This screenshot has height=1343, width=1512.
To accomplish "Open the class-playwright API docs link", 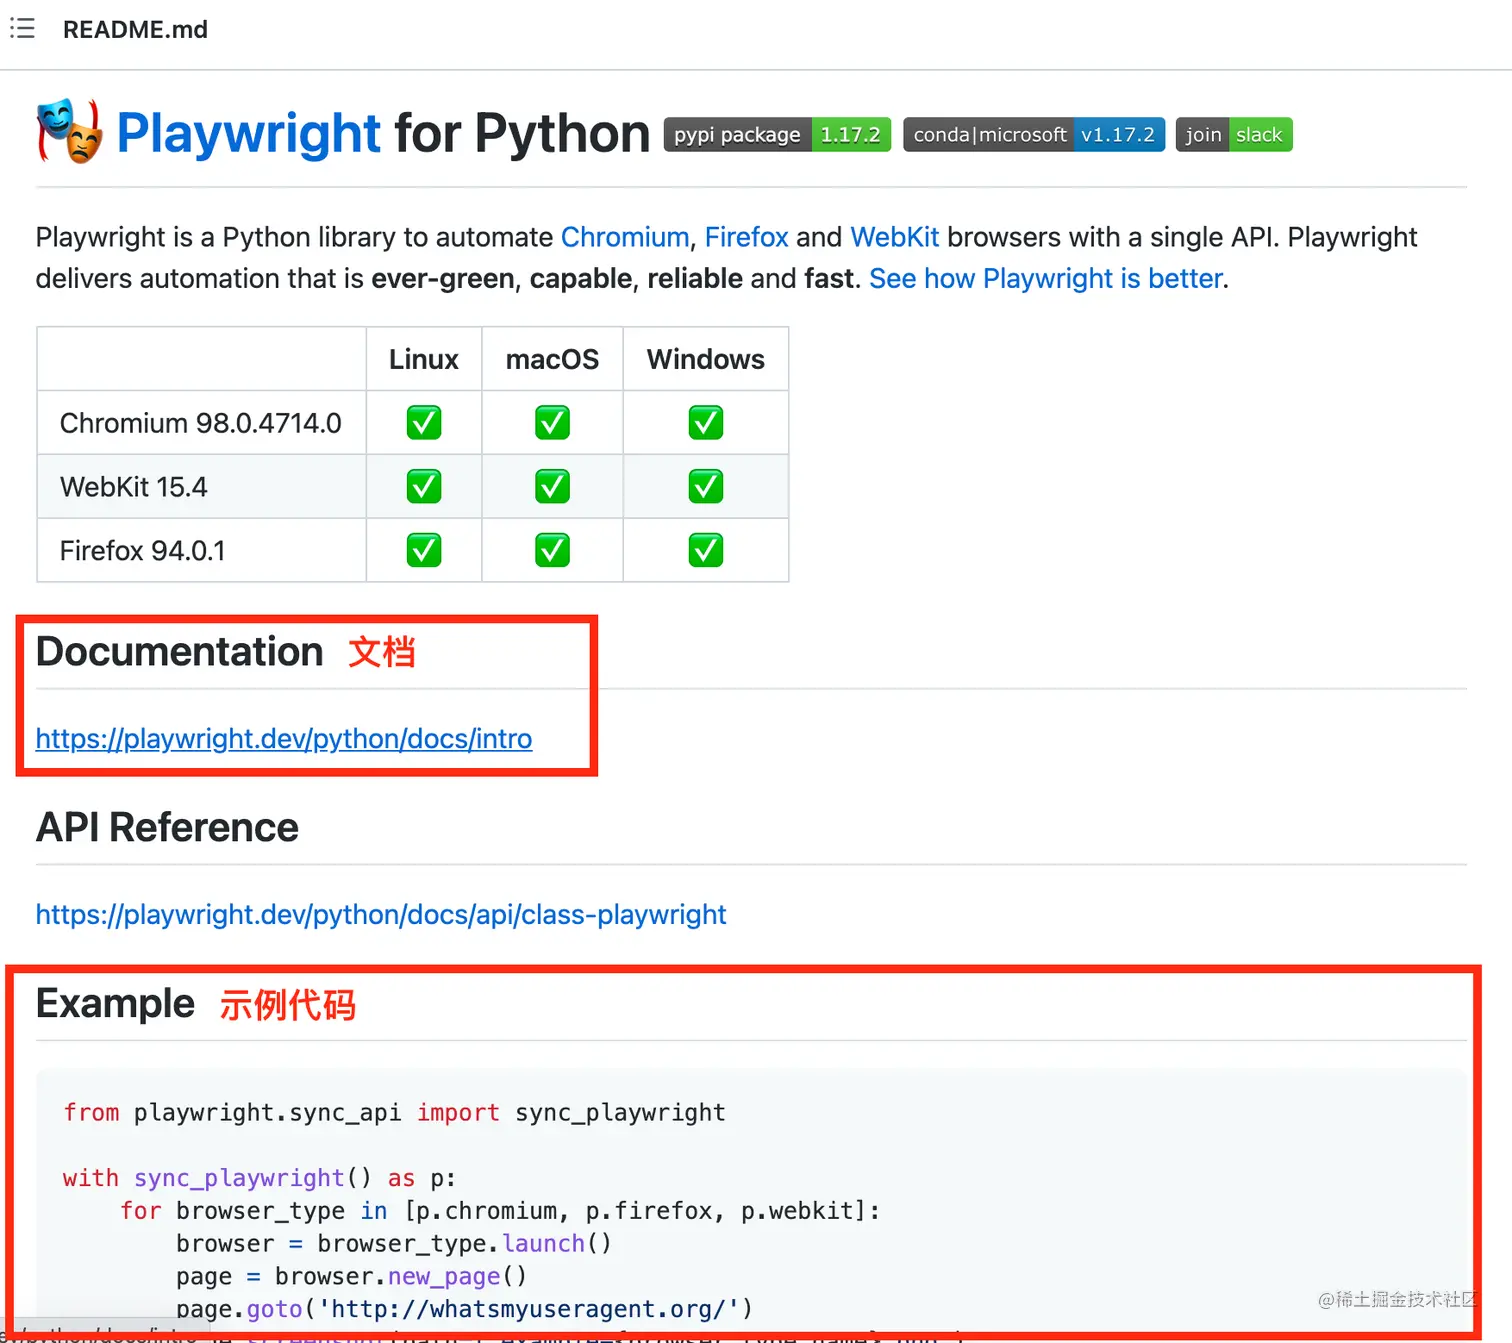I will [x=381, y=915].
